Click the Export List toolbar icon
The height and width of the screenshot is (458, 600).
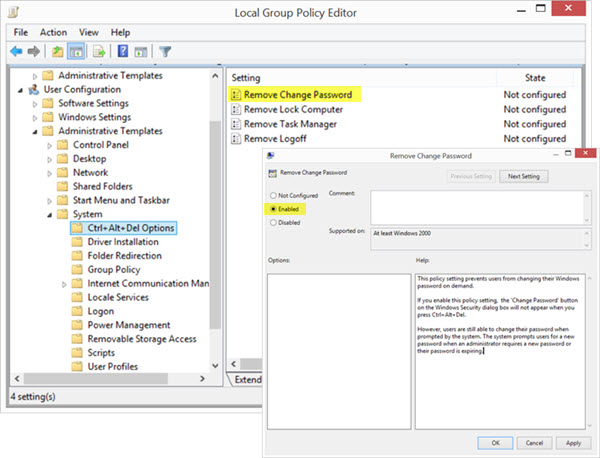point(99,51)
